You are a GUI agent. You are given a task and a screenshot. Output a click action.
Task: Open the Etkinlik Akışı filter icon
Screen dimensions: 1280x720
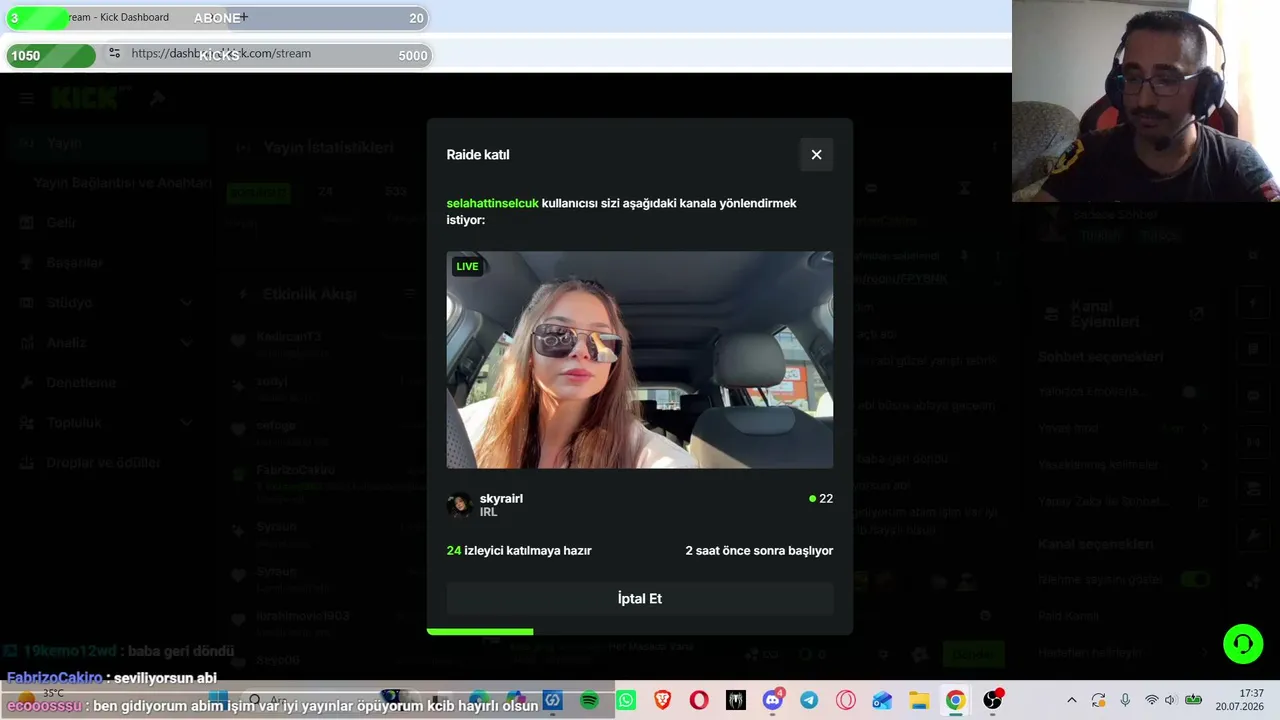[x=410, y=294]
